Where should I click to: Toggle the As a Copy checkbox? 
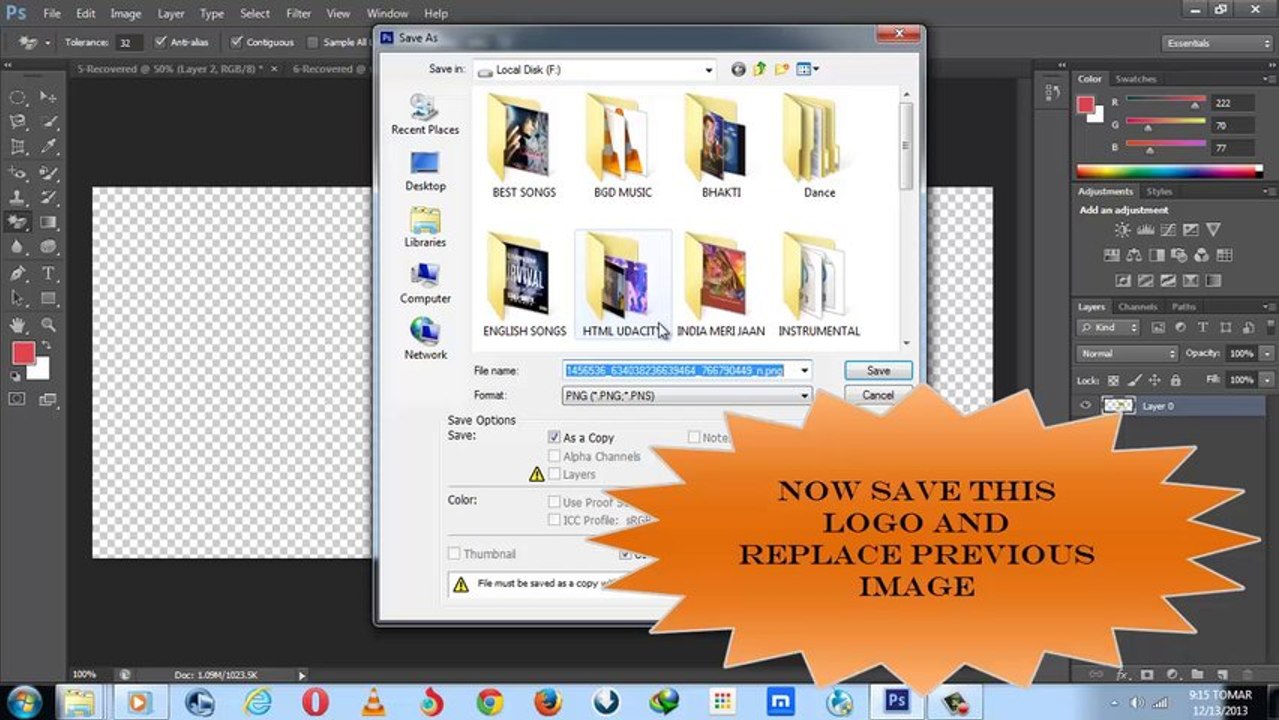554,437
